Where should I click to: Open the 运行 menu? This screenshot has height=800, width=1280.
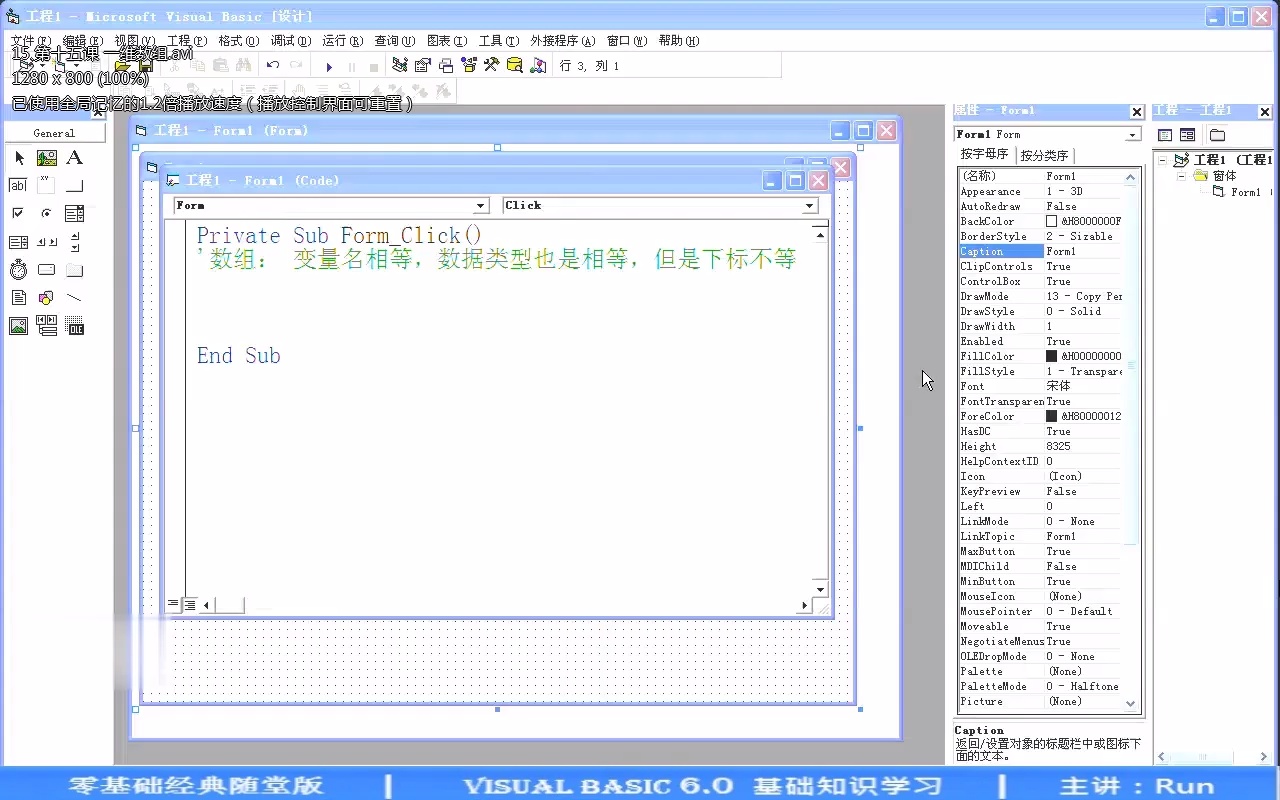point(339,41)
